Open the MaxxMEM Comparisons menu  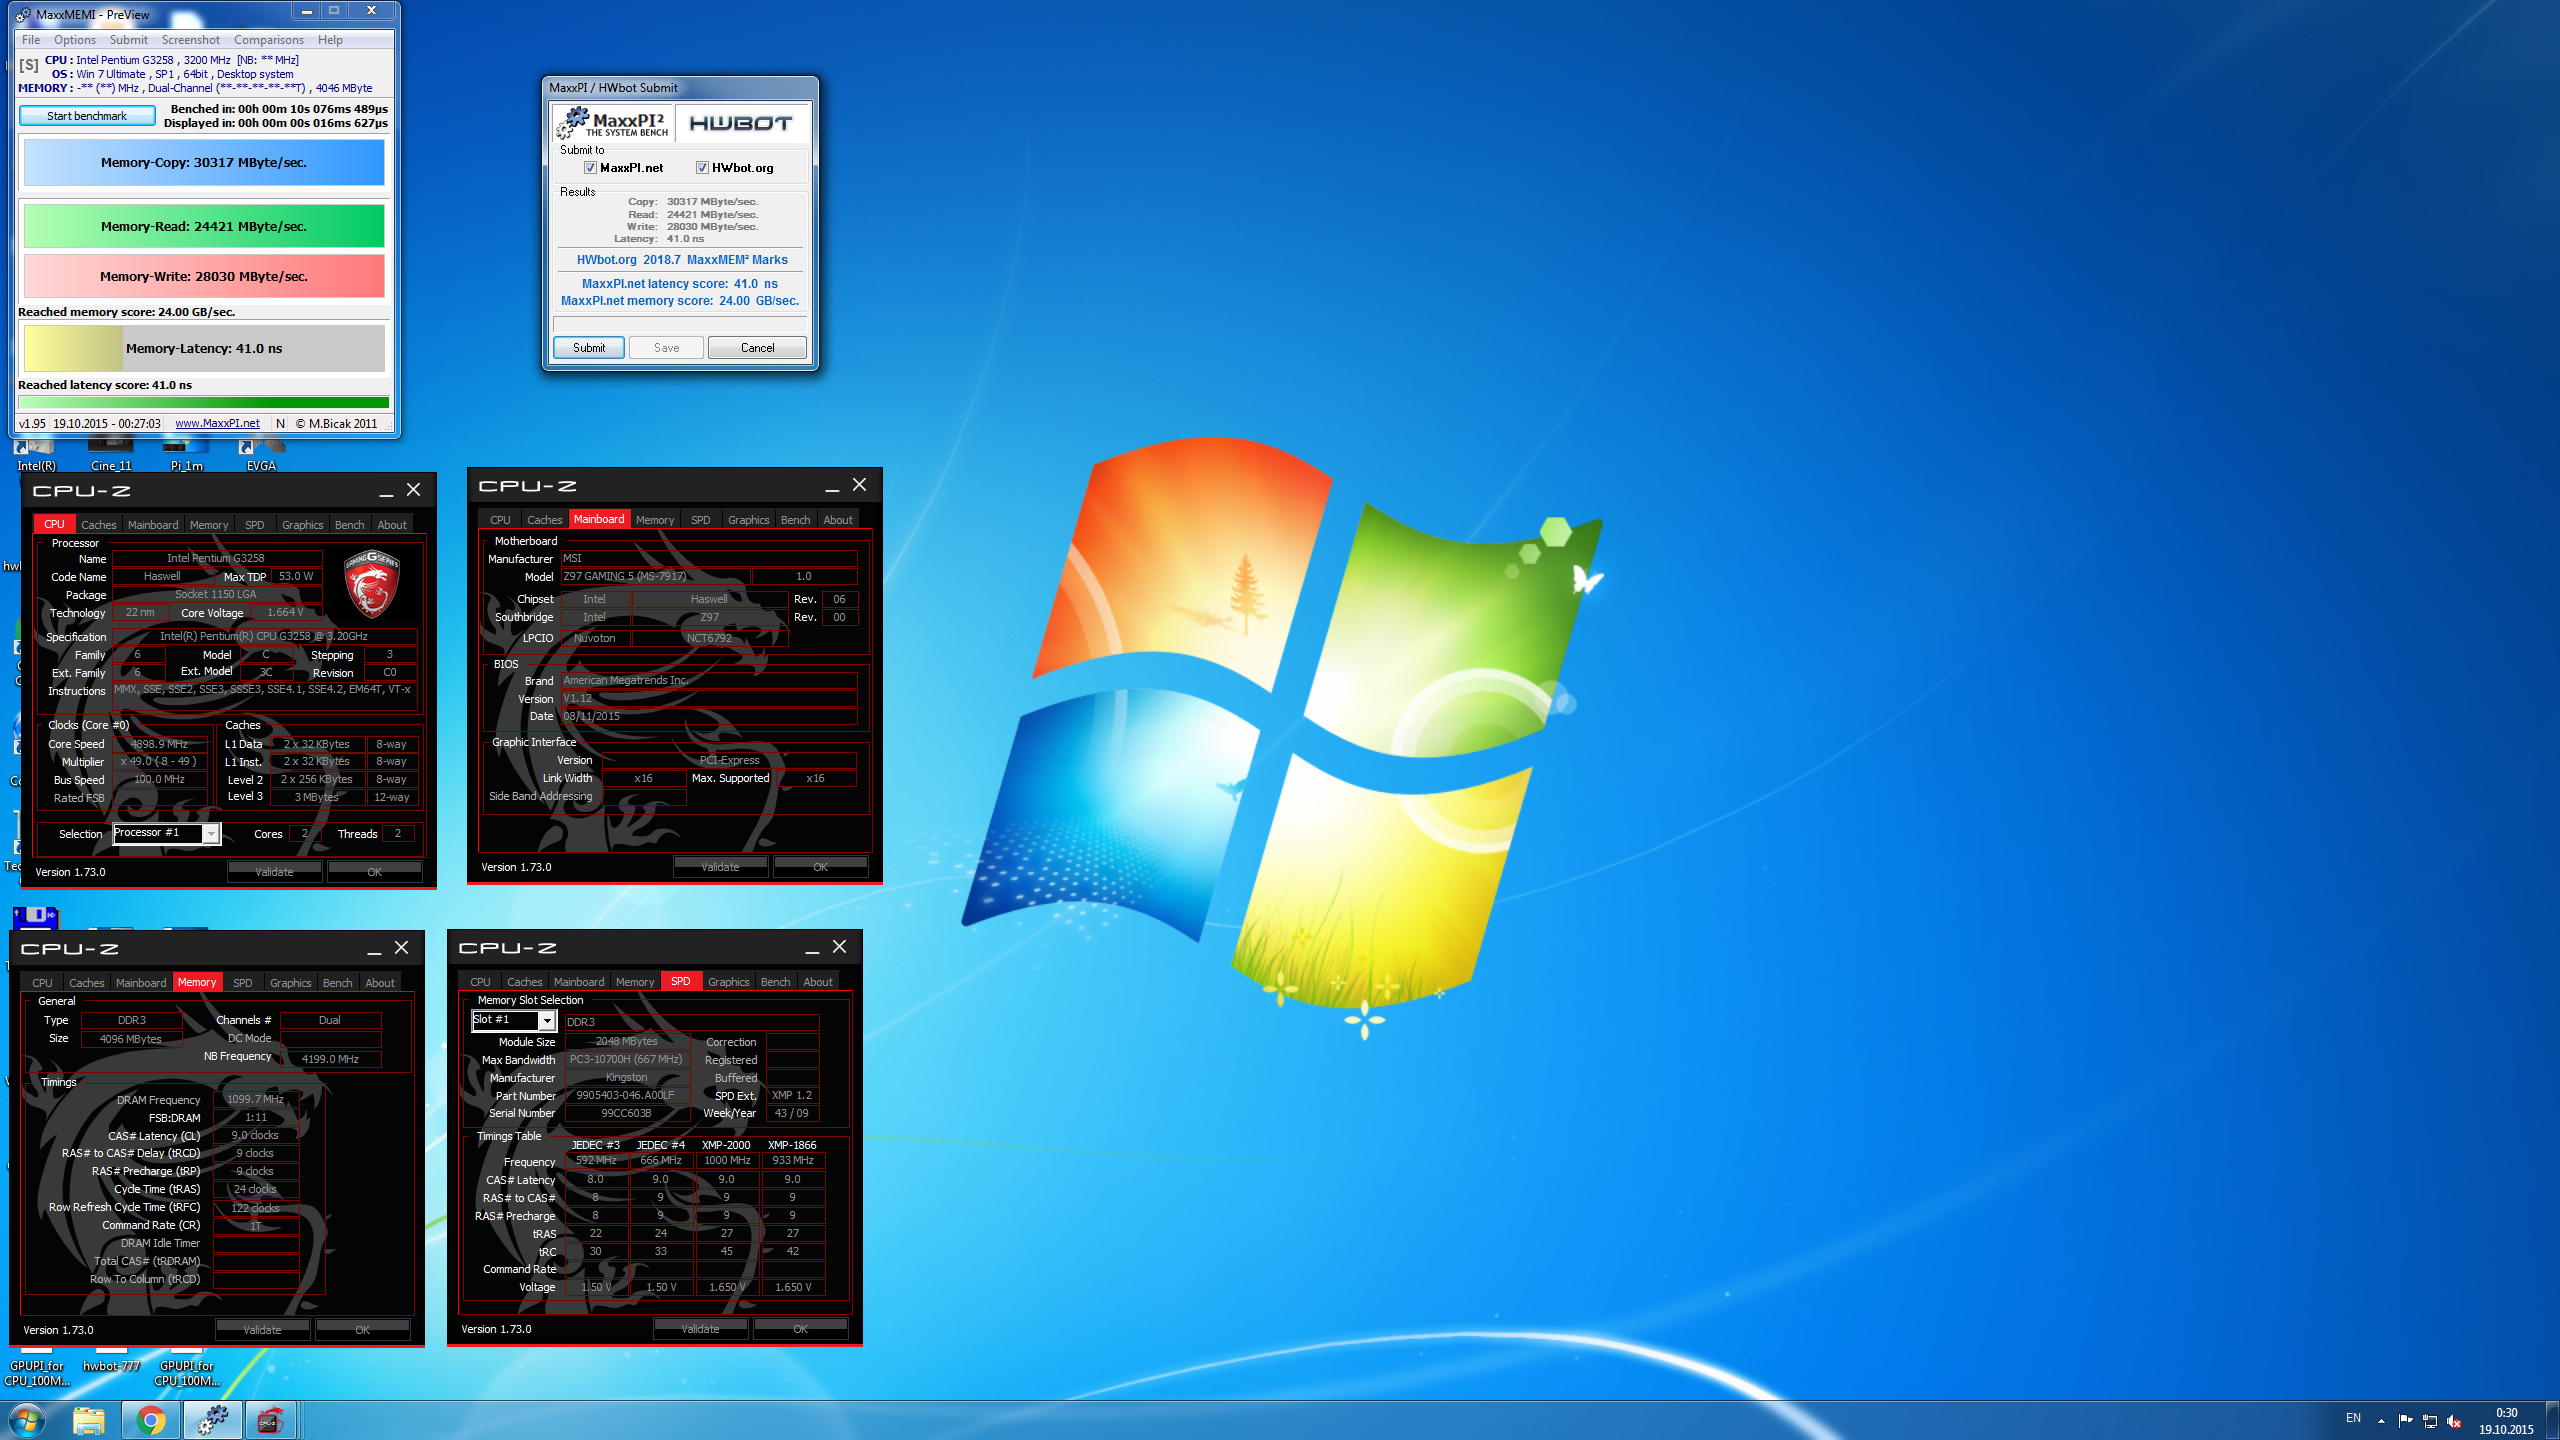point(268,40)
